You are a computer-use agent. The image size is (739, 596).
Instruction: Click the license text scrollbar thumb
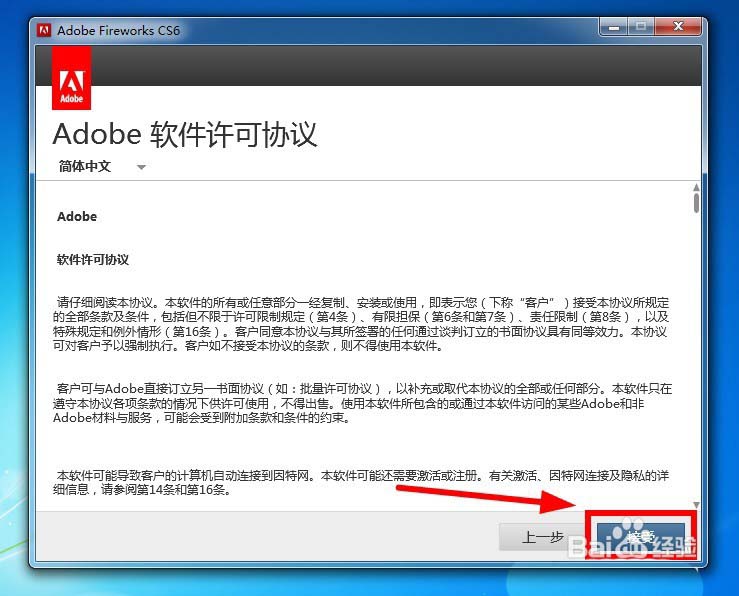(696, 202)
